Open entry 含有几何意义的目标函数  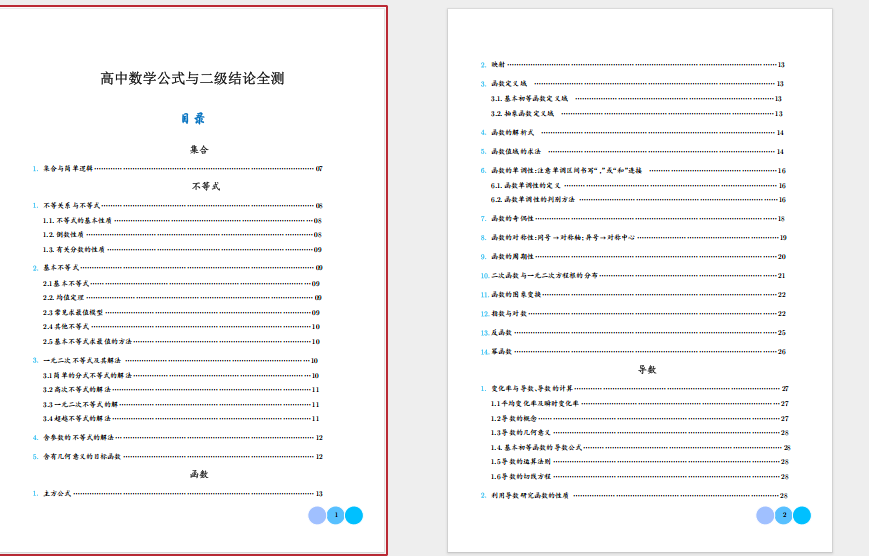tap(177, 456)
